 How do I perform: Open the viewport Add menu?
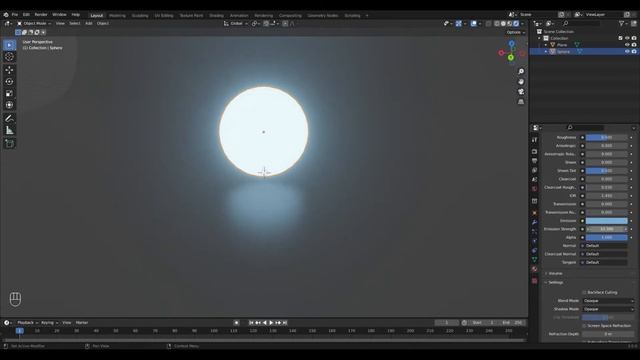click(x=89, y=24)
